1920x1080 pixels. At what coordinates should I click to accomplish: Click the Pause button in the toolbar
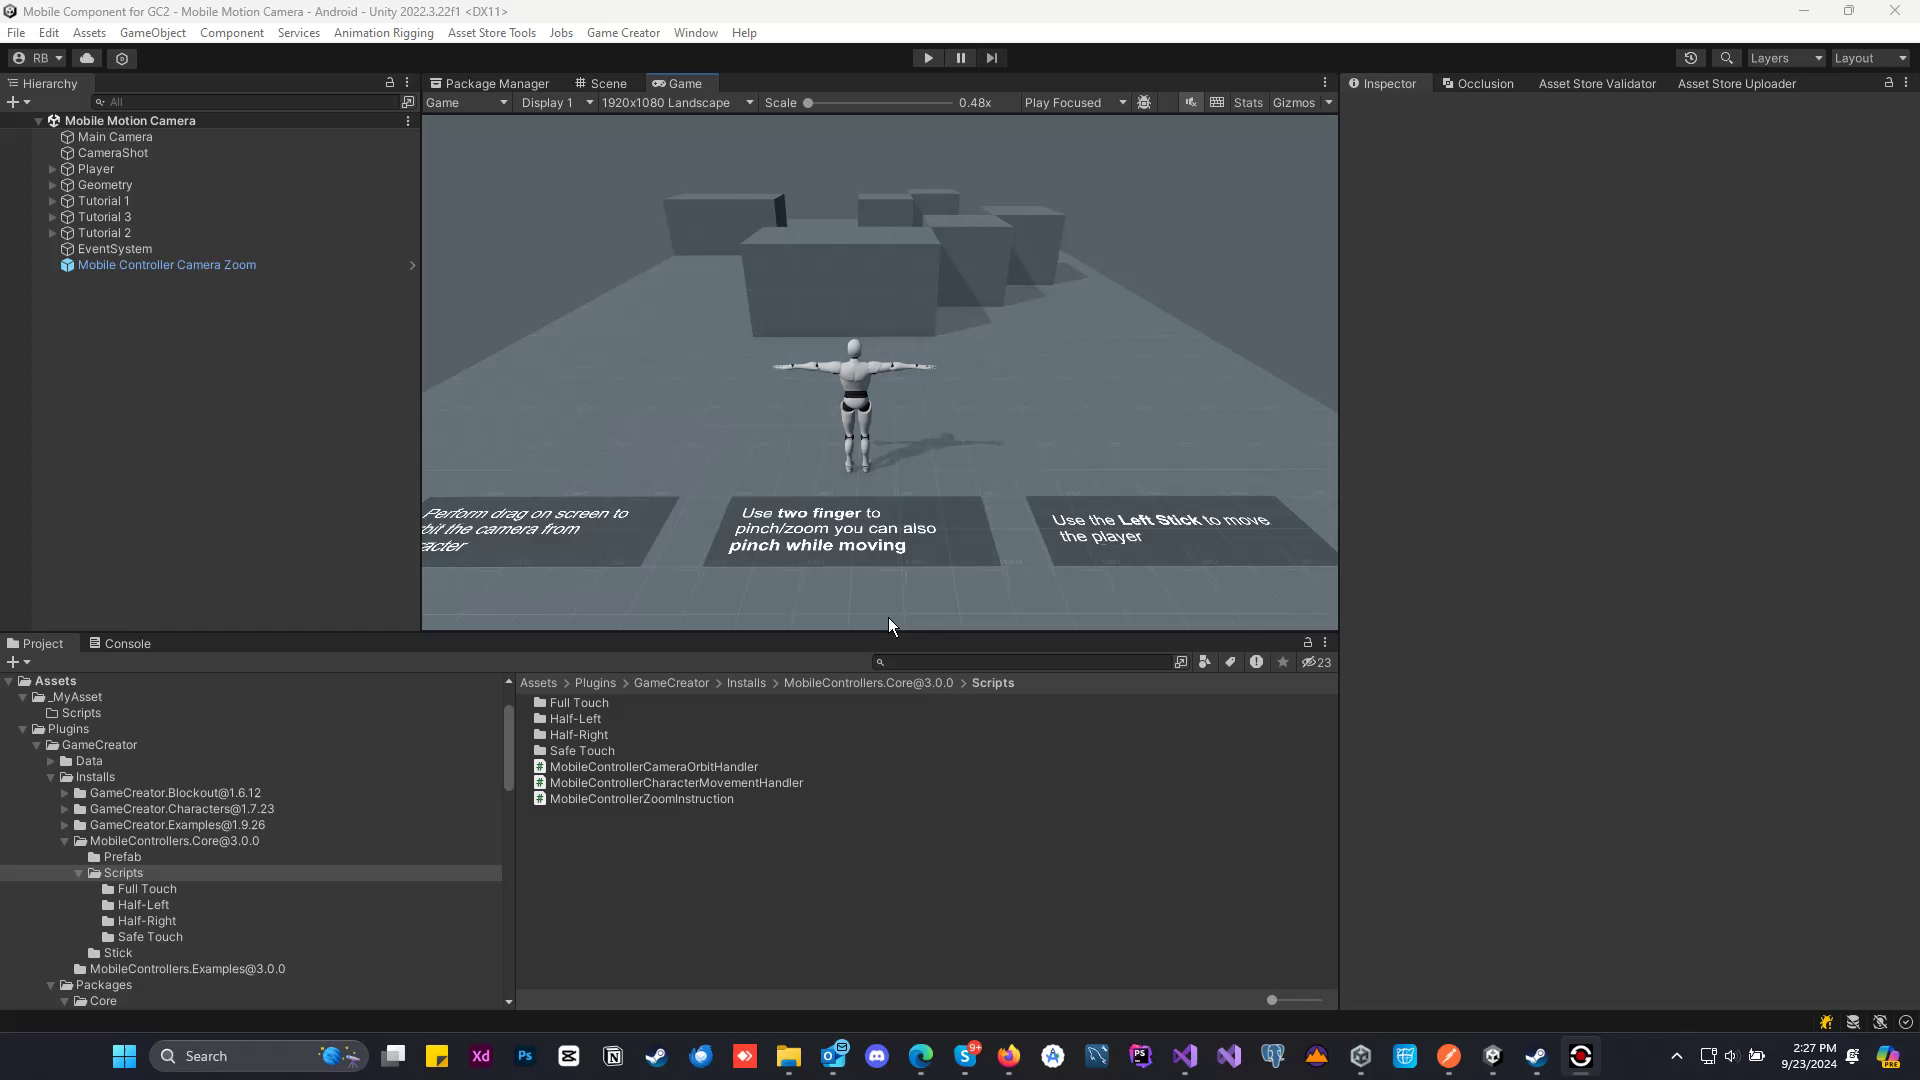click(x=960, y=58)
